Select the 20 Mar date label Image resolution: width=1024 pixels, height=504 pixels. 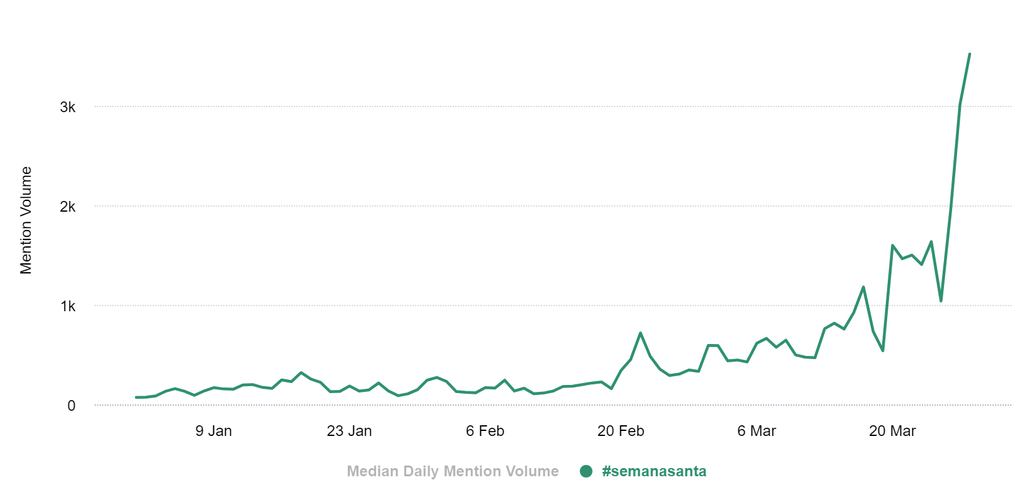tap(892, 432)
